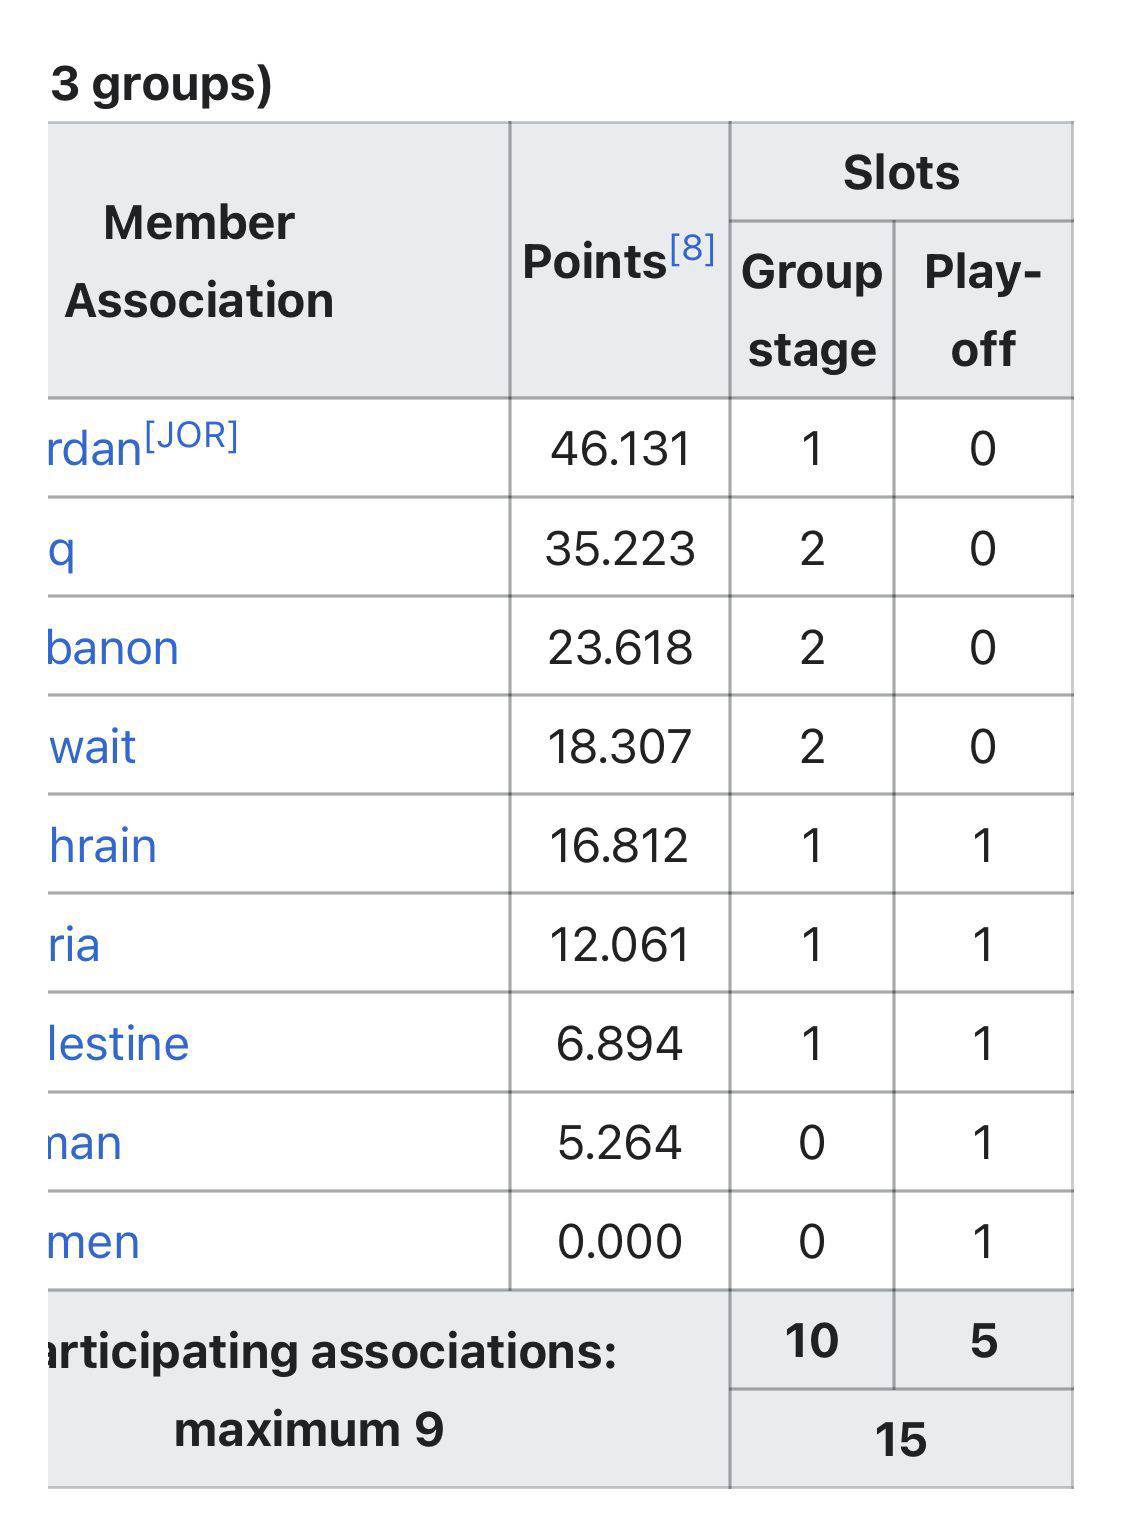Click the 'maximum 9' participating associations footer
The width and height of the screenshot is (1125, 1523).
pyautogui.click(x=308, y=1430)
